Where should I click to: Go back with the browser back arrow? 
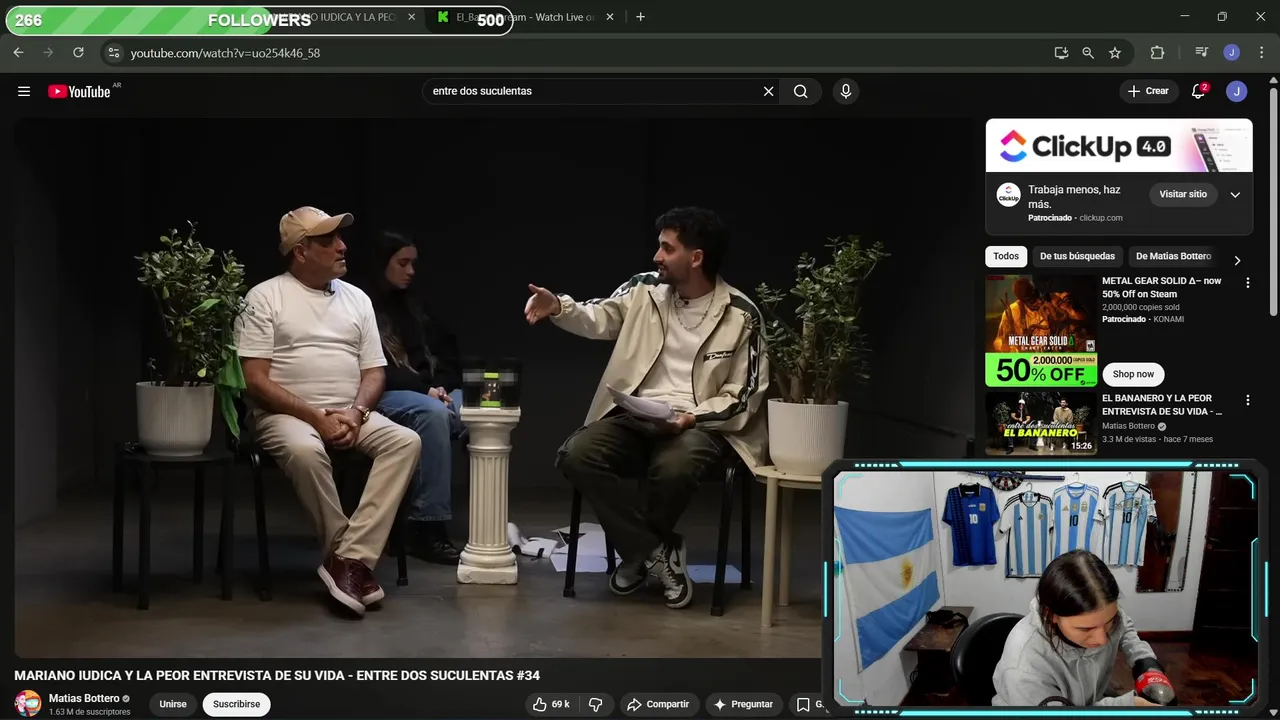(x=18, y=52)
